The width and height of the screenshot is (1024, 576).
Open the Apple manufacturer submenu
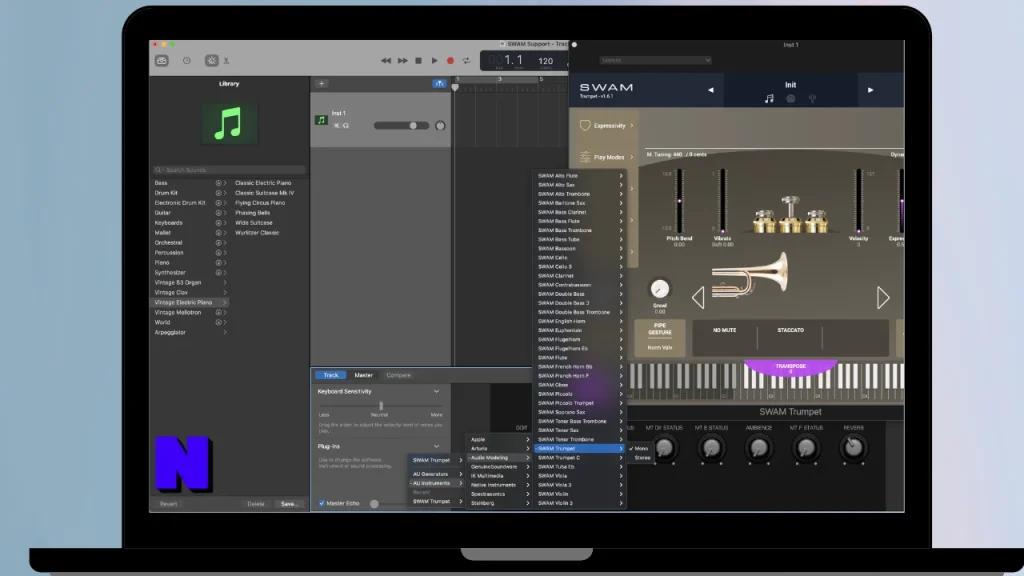tap(499, 440)
